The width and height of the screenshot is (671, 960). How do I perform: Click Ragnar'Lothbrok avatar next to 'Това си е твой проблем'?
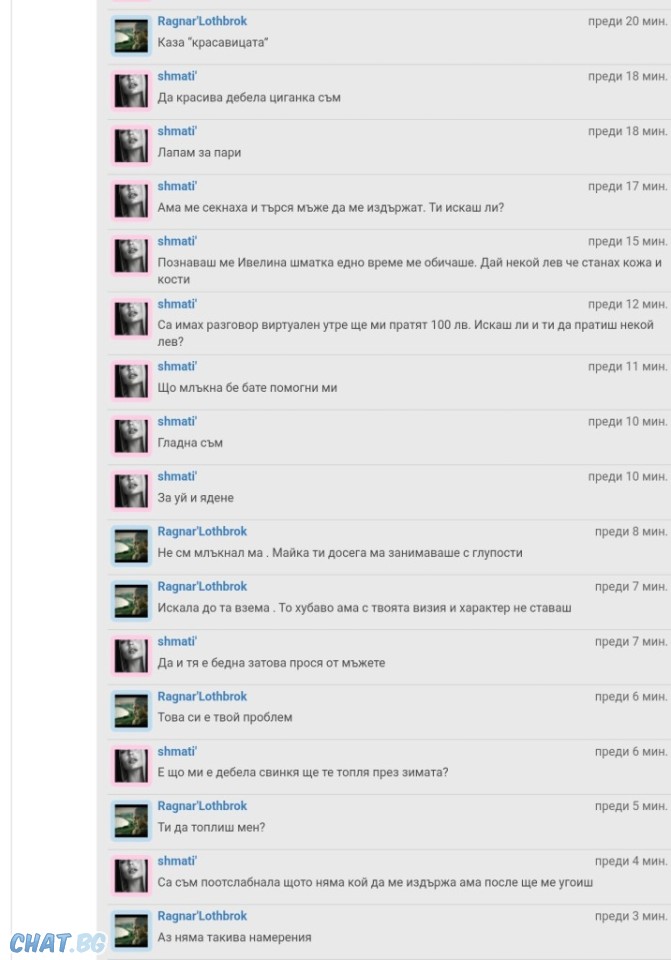pyautogui.click(x=131, y=711)
